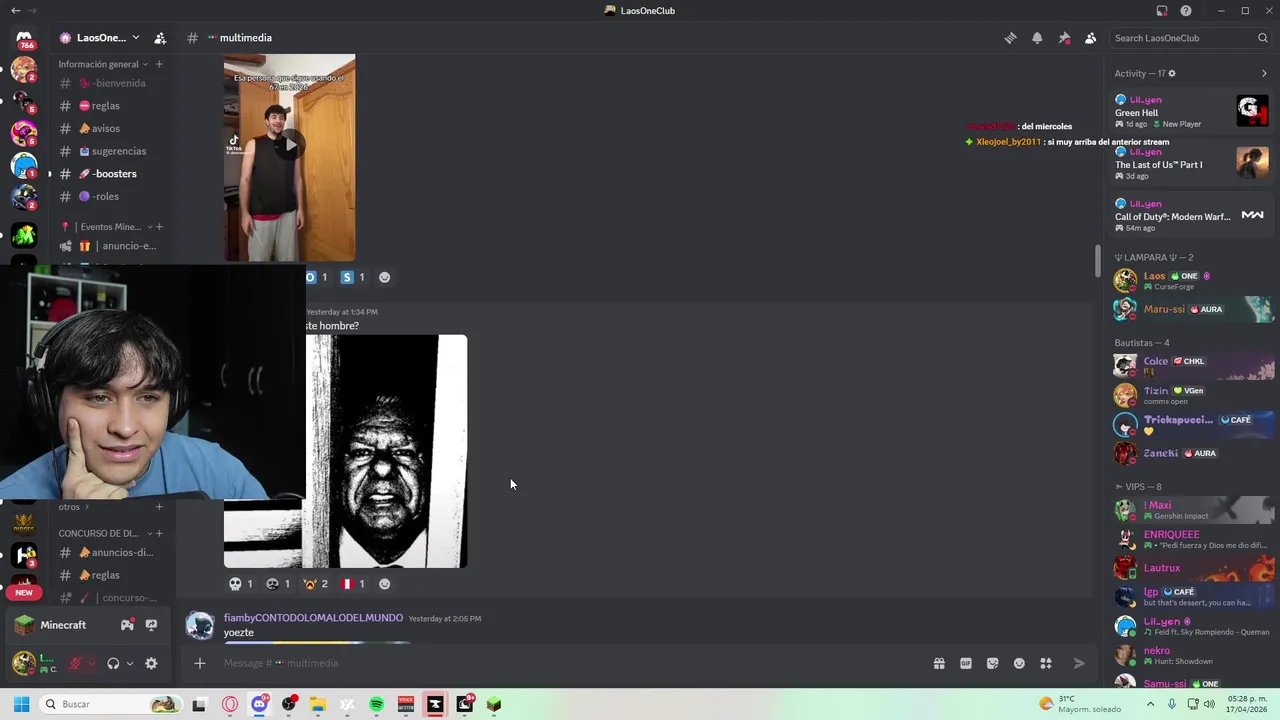Viewport: 1280px width, 720px height.
Task: Open Call of Duty Modern Warfare activity
Action: pos(1191,215)
